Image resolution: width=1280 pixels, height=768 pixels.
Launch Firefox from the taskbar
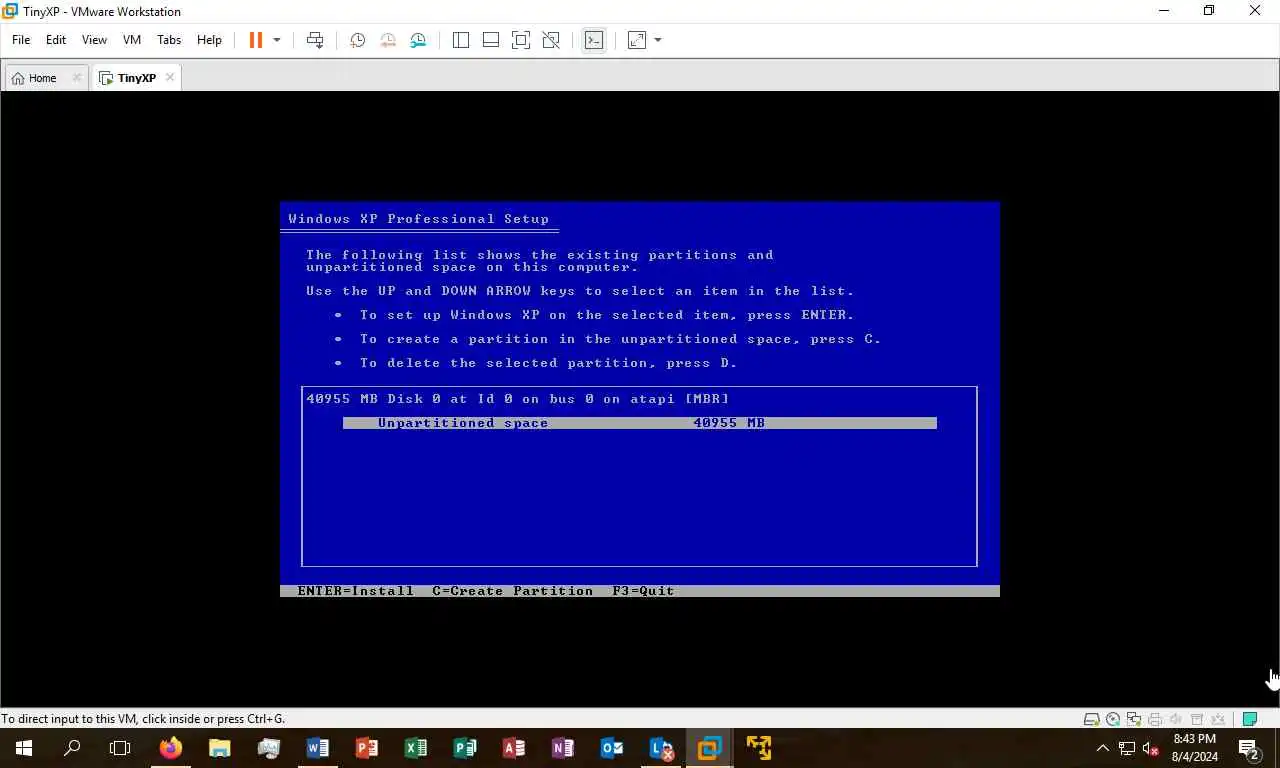170,748
